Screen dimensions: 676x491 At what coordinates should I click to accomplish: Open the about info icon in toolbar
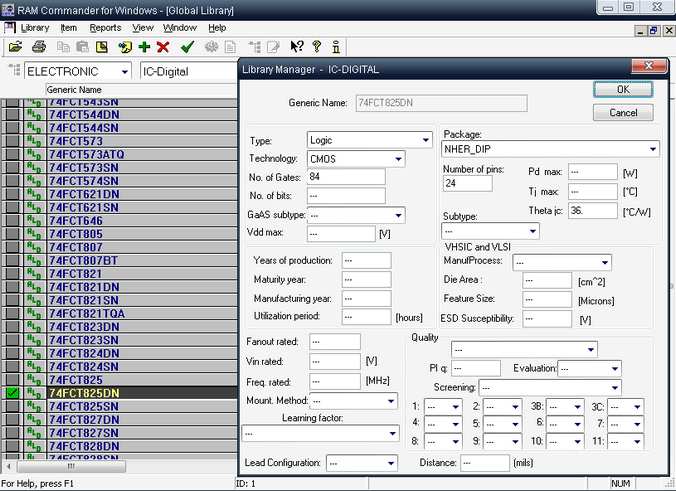(336, 47)
